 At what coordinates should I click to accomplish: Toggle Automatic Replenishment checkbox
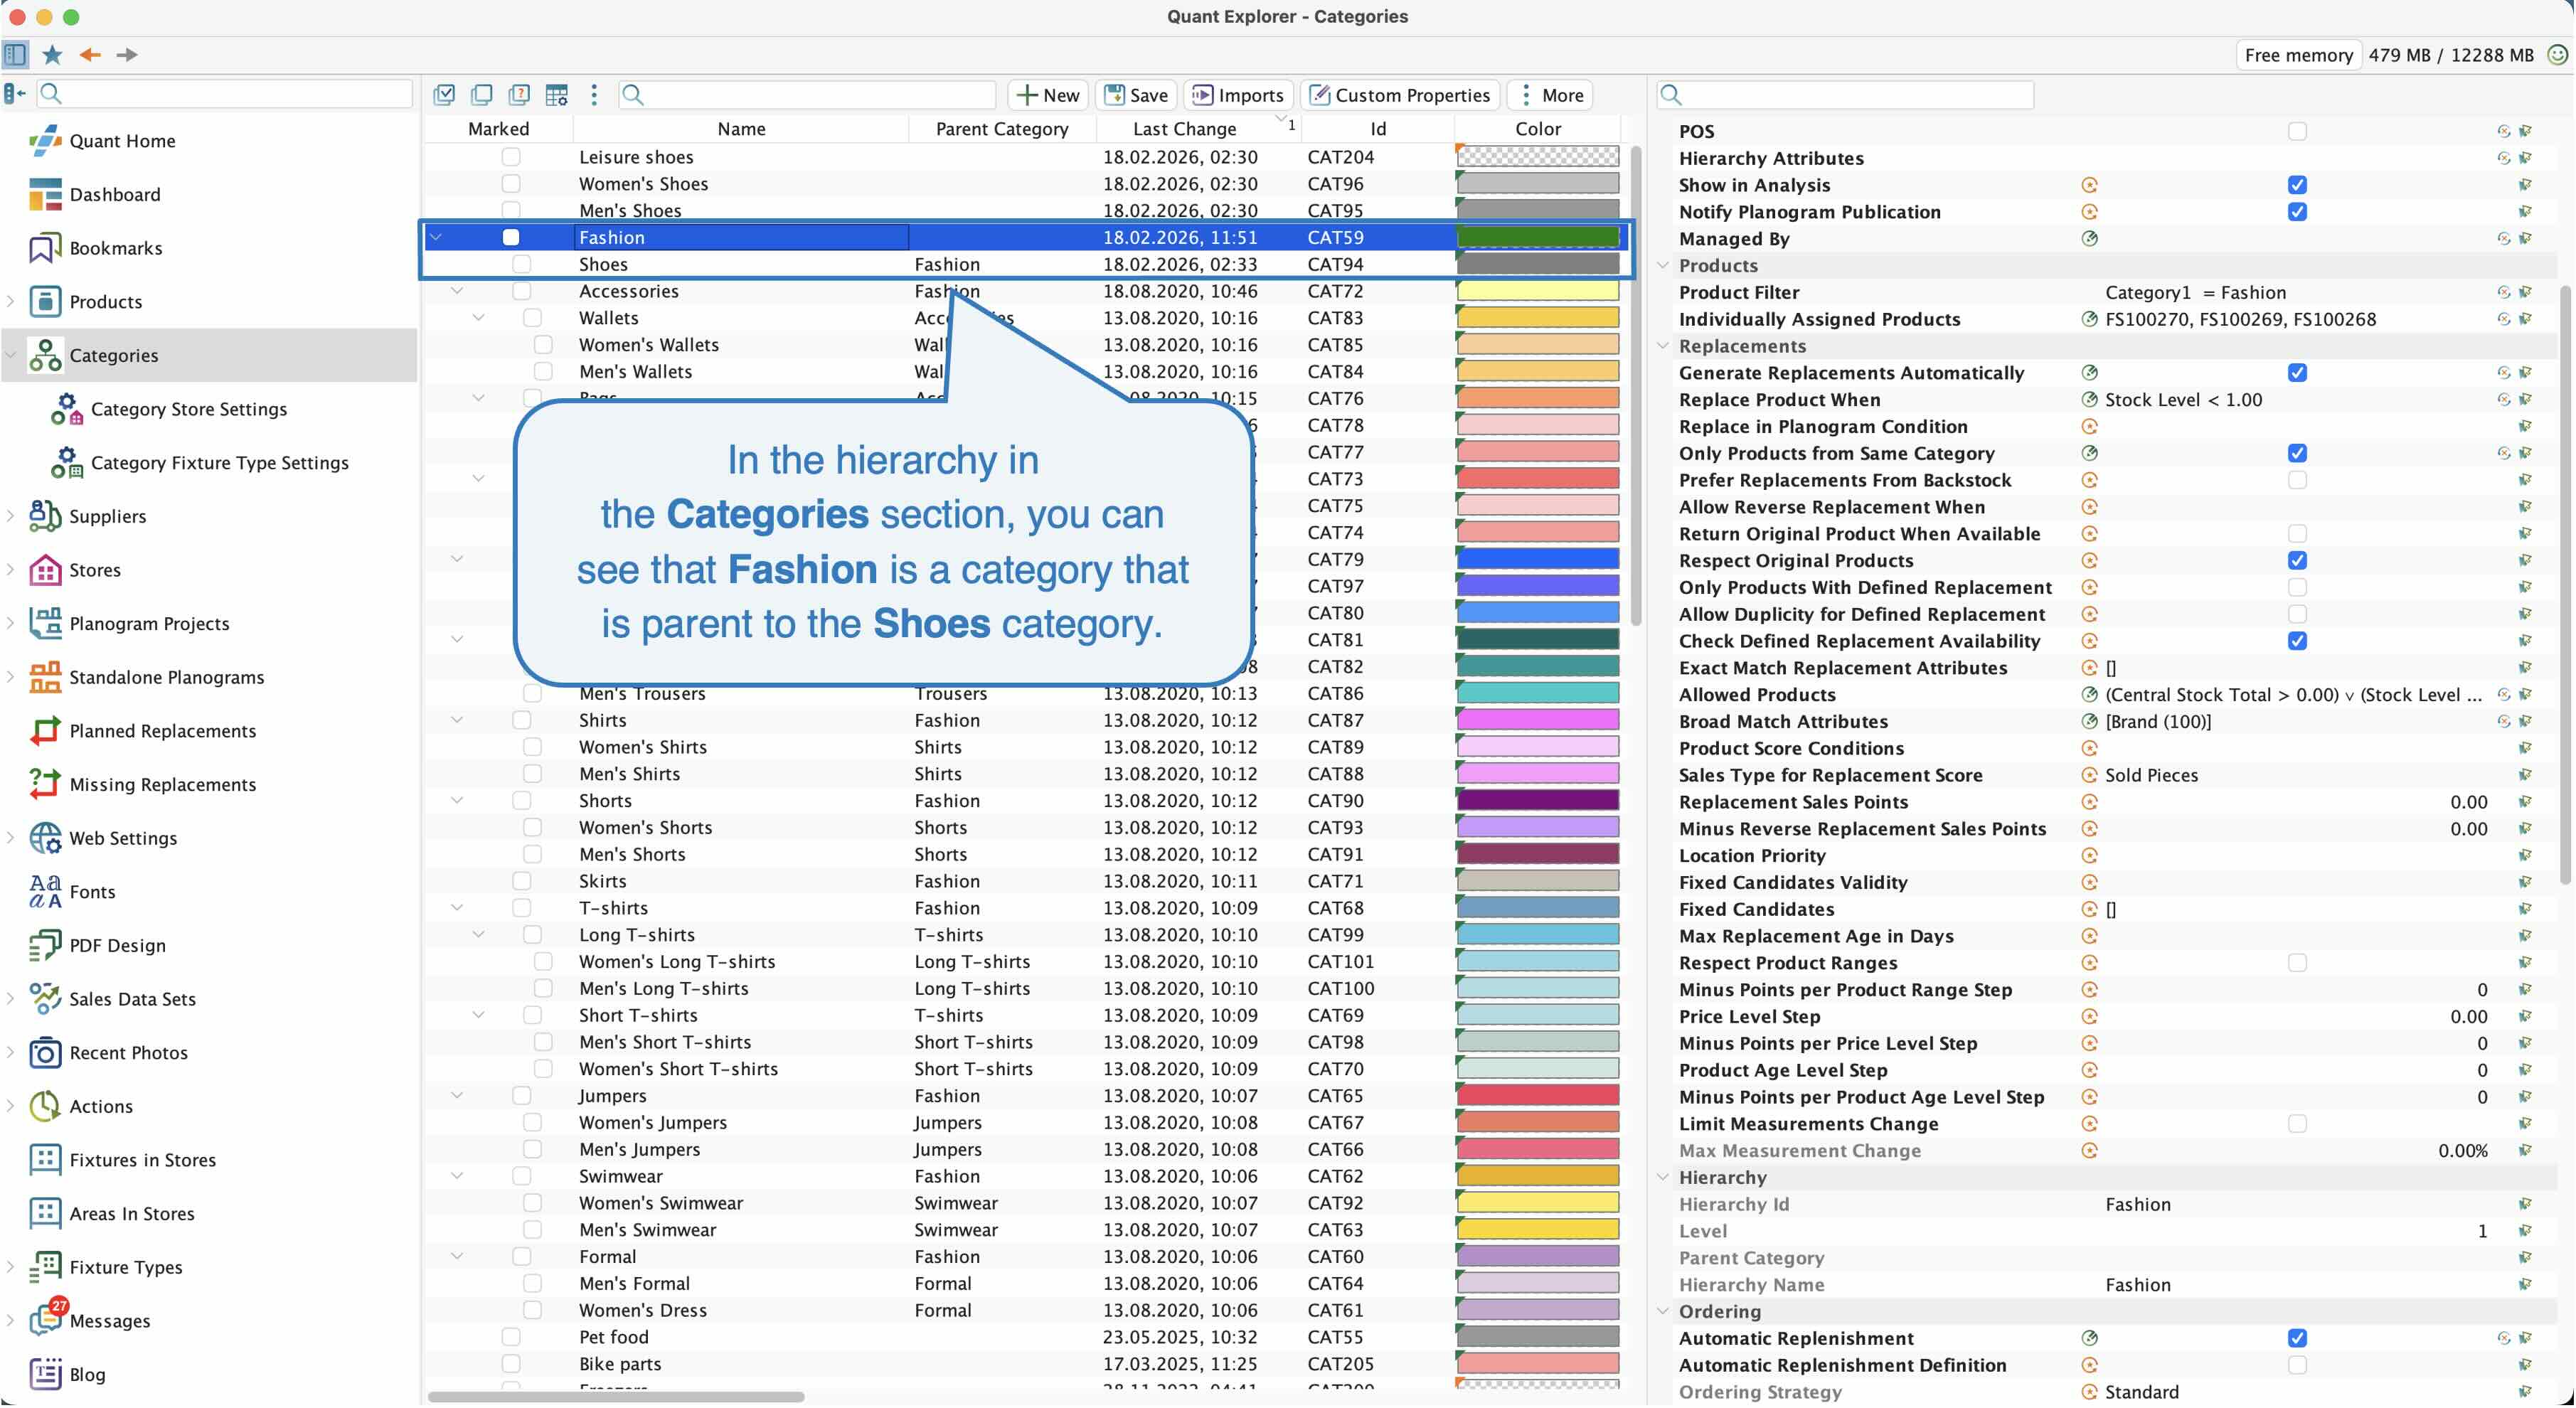point(2297,1338)
